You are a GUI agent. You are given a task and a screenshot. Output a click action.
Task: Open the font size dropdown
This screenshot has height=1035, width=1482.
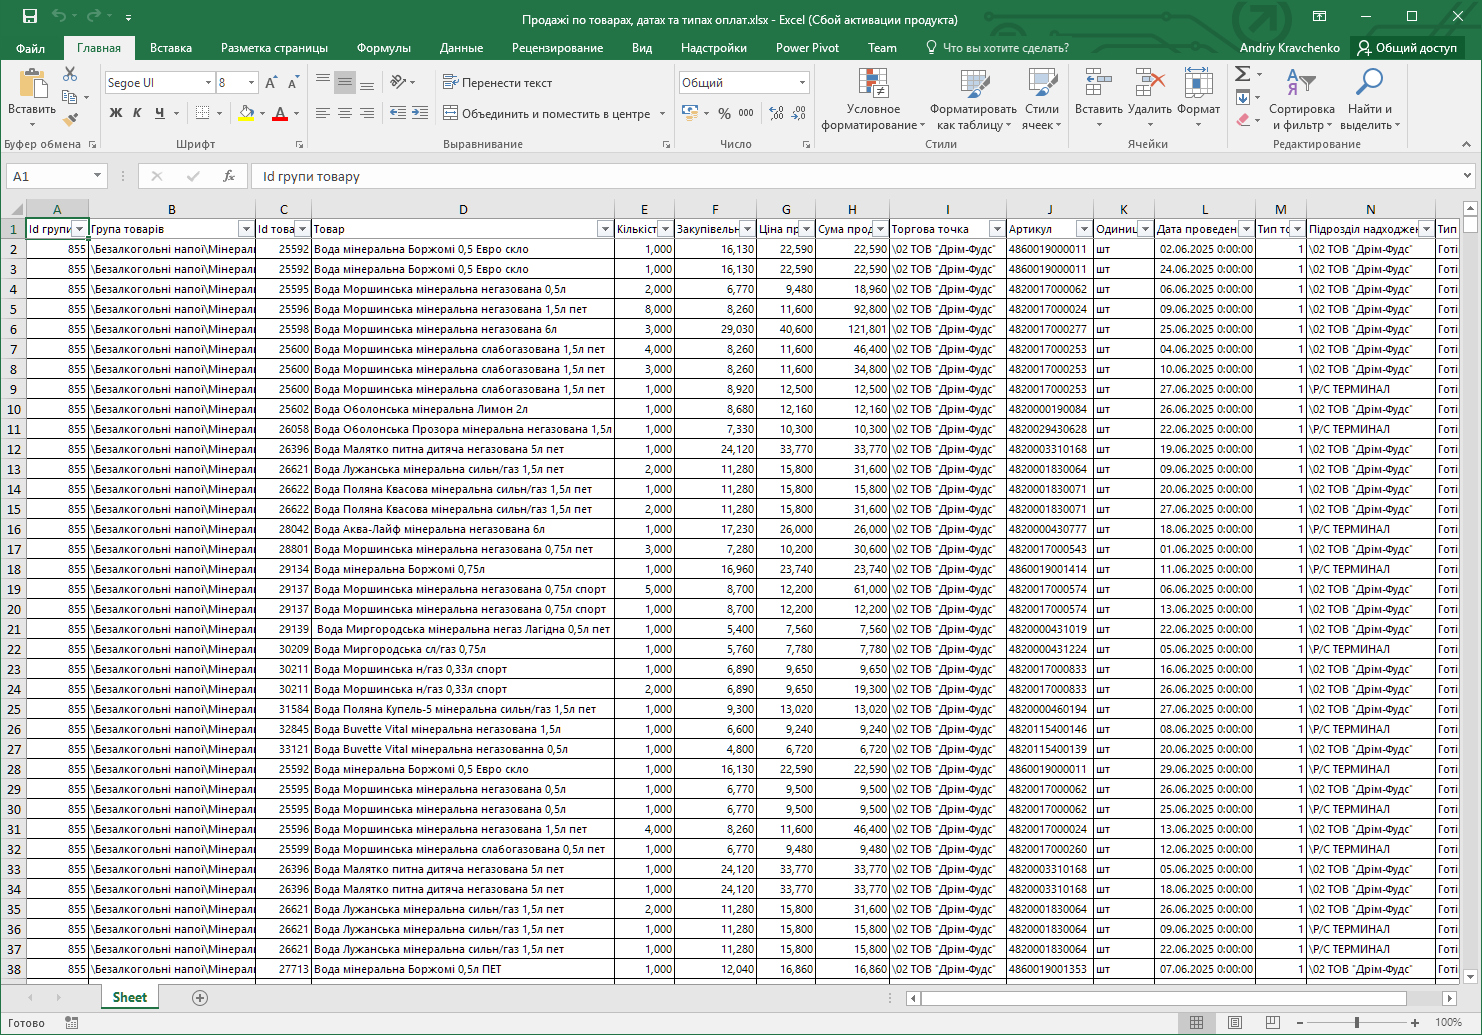point(252,83)
